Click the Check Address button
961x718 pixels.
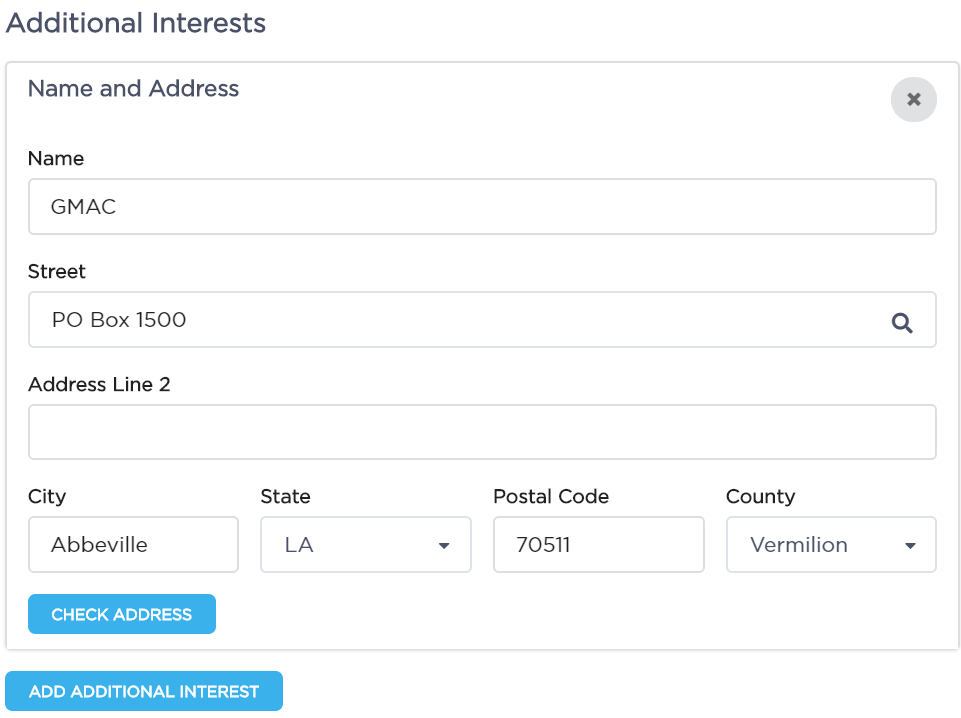(x=122, y=614)
